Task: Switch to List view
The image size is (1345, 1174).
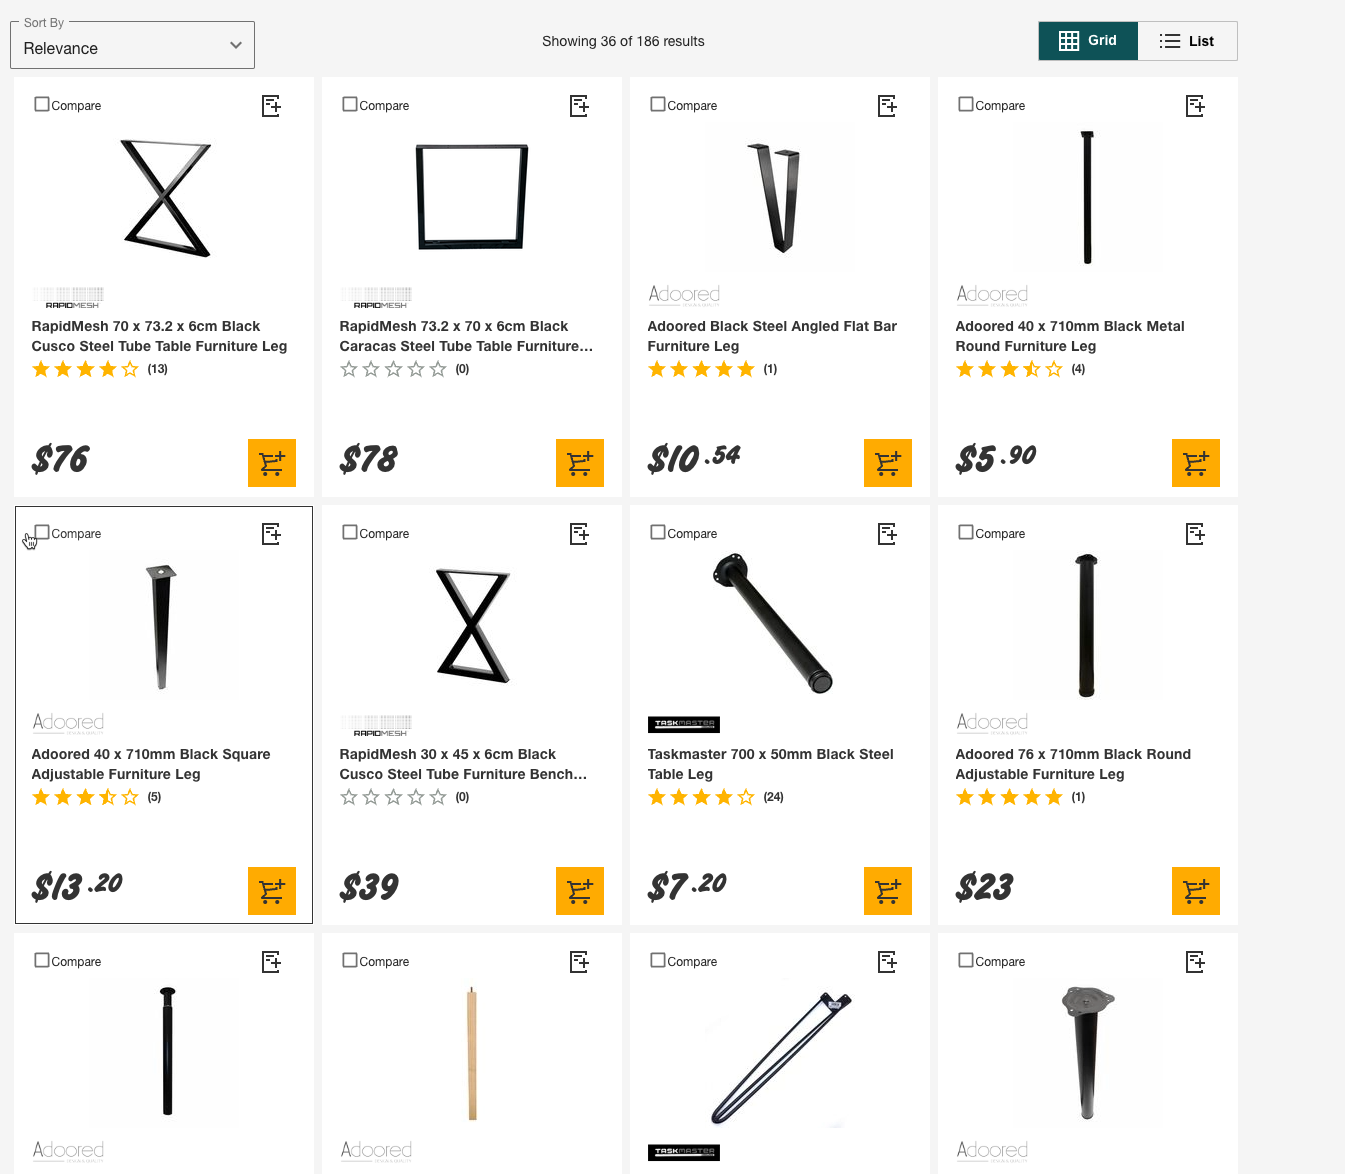Action: point(1187,41)
